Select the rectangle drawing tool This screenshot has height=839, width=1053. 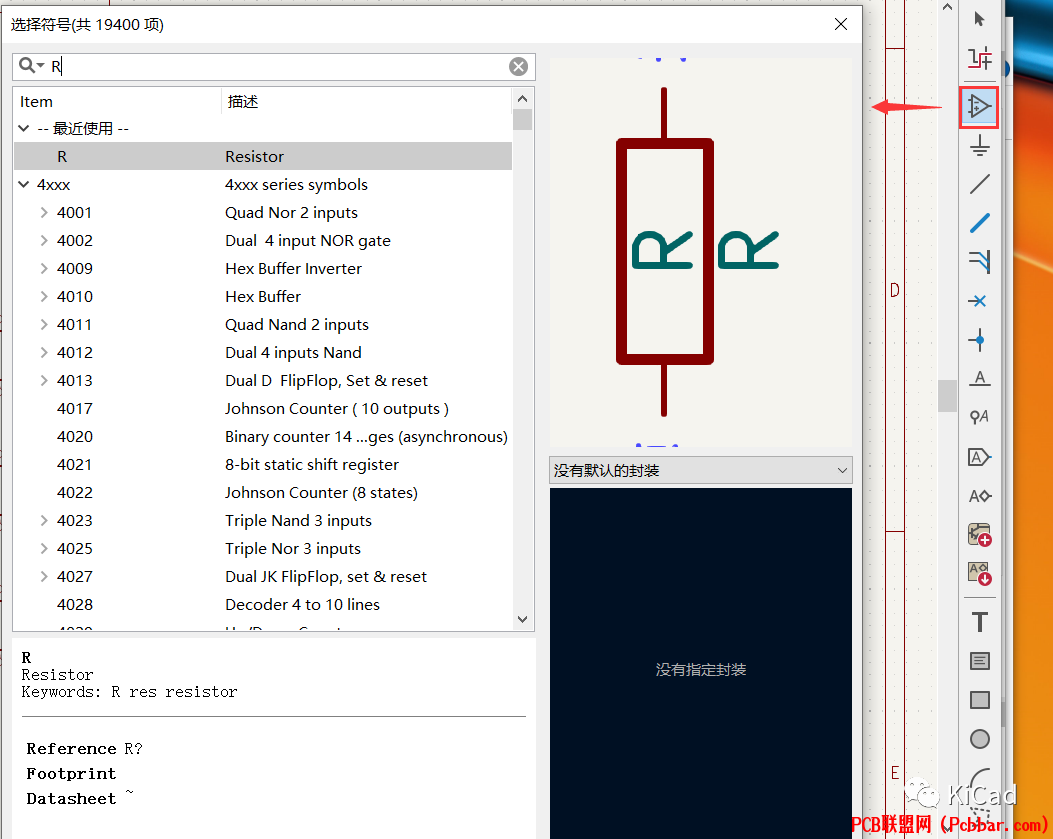point(979,700)
